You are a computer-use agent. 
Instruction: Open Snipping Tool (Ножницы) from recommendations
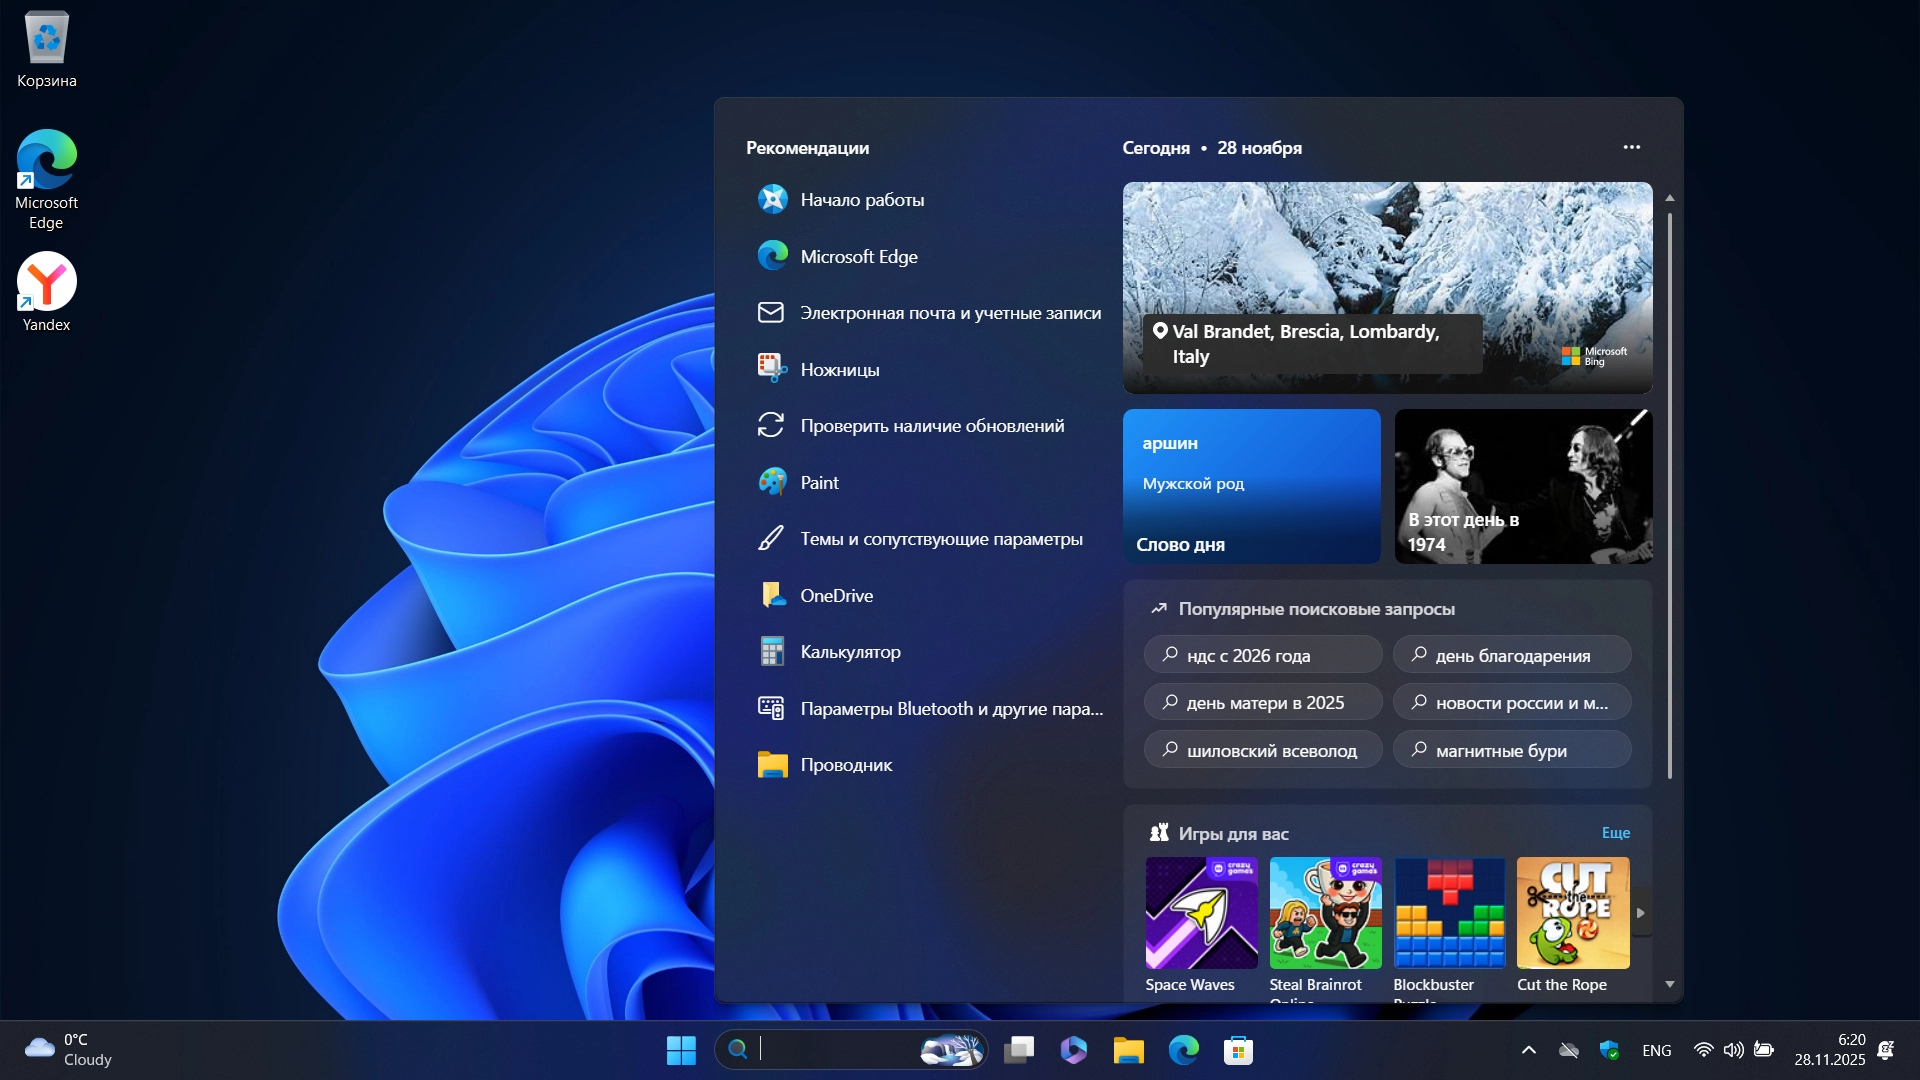[839, 370]
